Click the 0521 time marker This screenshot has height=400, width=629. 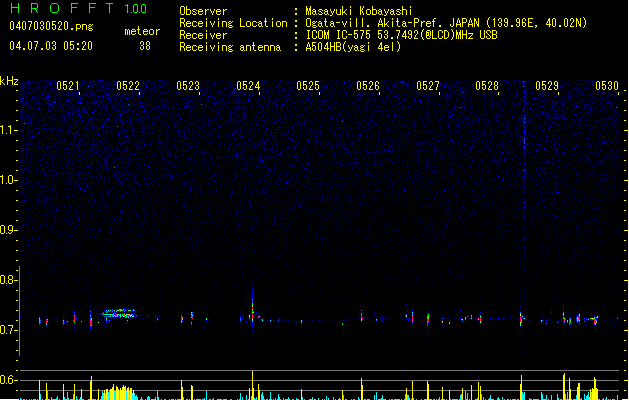point(68,86)
